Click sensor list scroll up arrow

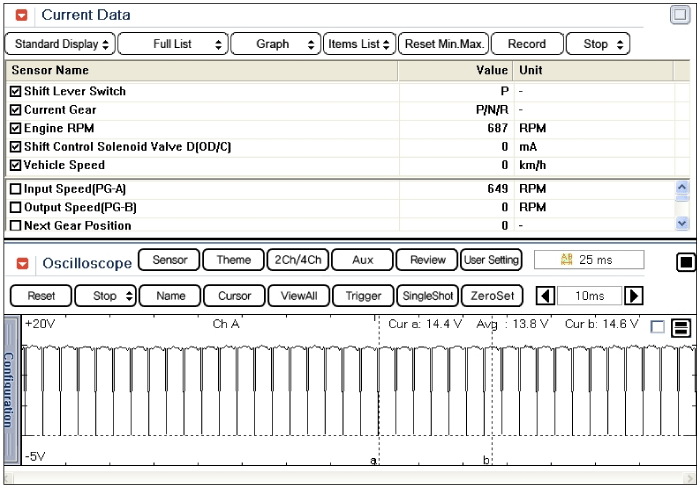682,187
